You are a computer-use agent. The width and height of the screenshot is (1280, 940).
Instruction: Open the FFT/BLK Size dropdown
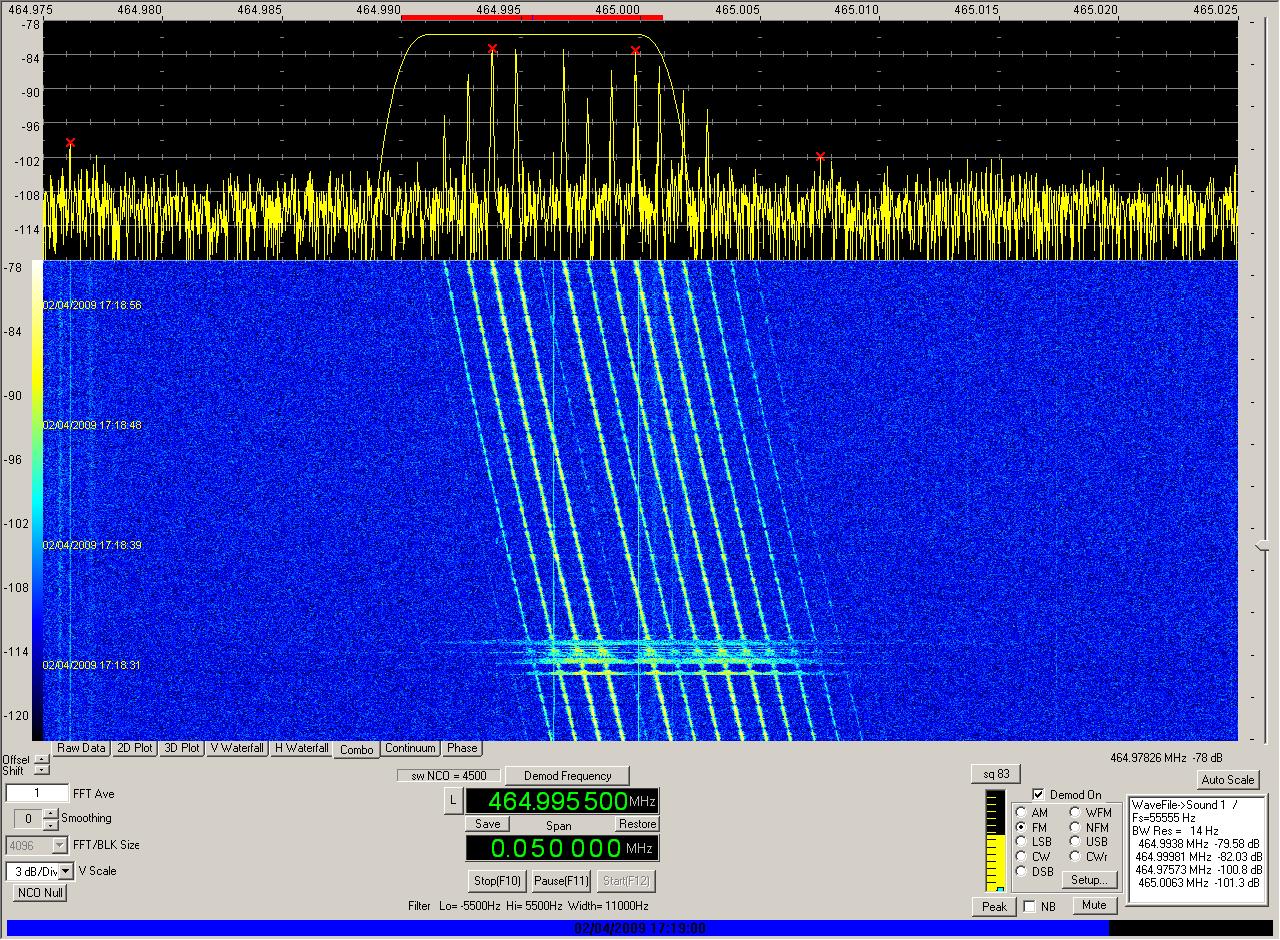[x=59, y=845]
